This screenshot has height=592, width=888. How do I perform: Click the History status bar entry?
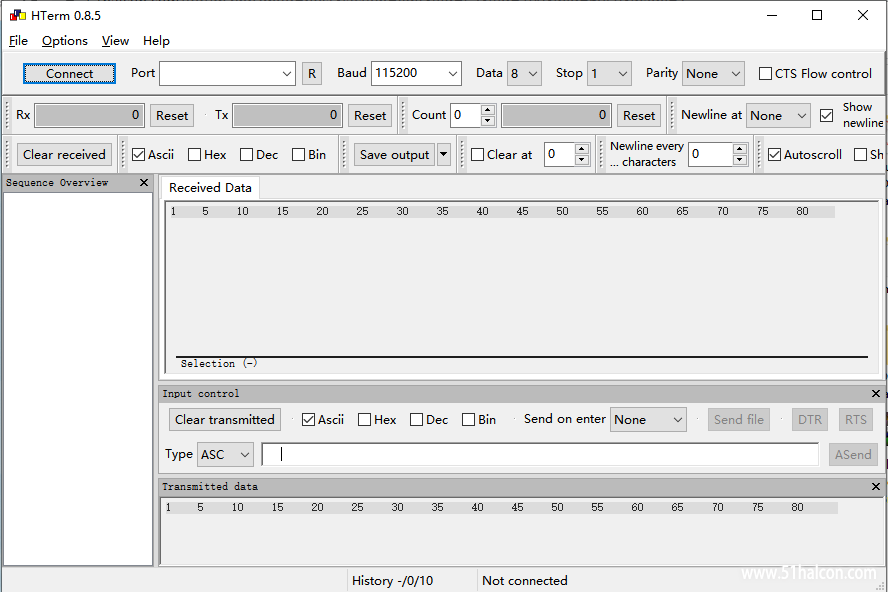(x=392, y=581)
